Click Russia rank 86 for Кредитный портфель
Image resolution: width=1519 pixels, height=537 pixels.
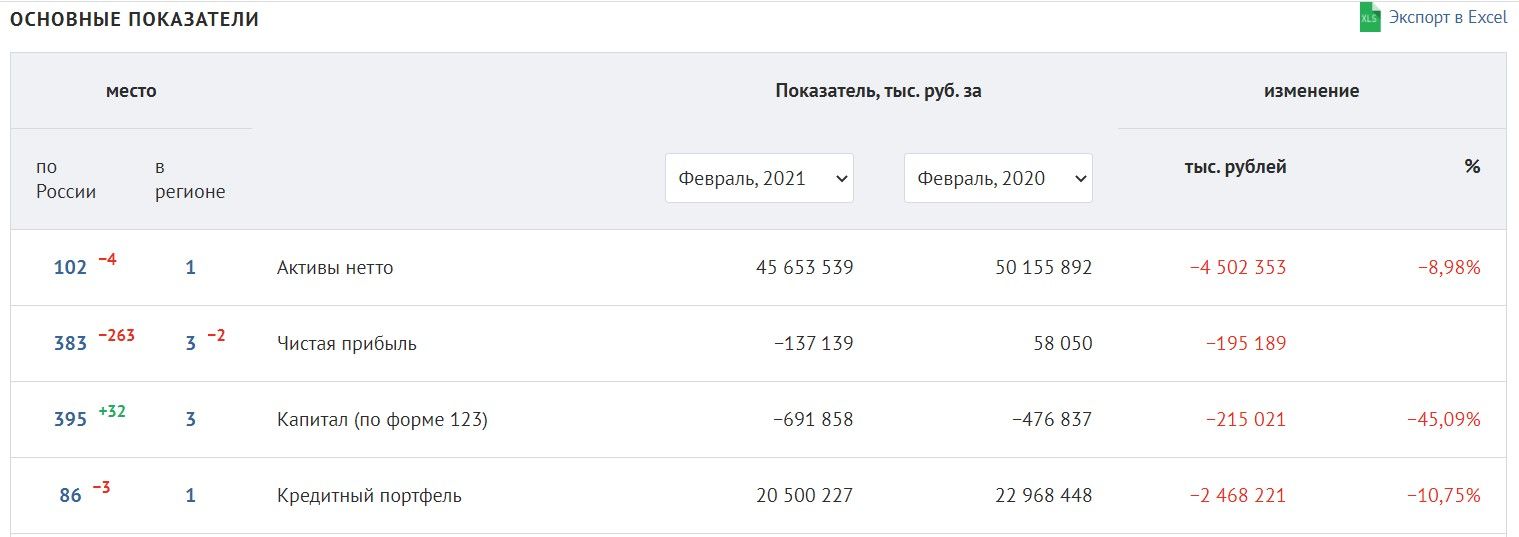[x=70, y=496]
